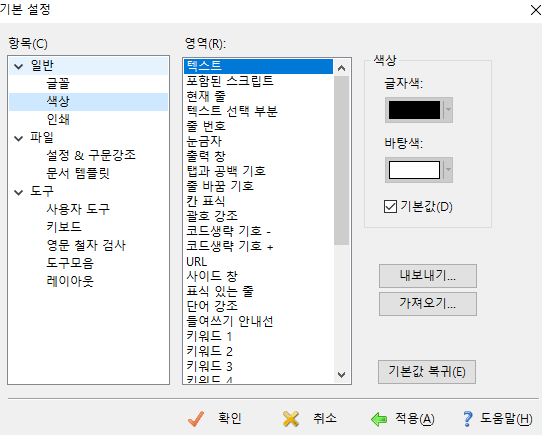The height and width of the screenshot is (435, 542).
Task: Select 들여쓰기 안내선 list entry
Action: (x=259, y=321)
